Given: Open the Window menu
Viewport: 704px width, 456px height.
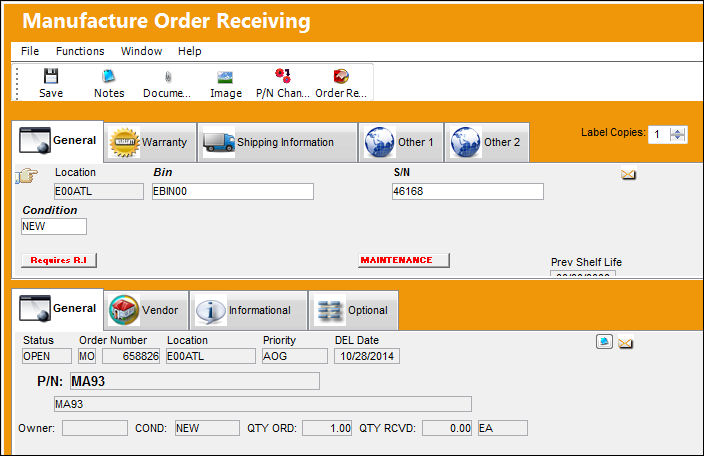Looking at the screenshot, I should pyautogui.click(x=141, y=51).
